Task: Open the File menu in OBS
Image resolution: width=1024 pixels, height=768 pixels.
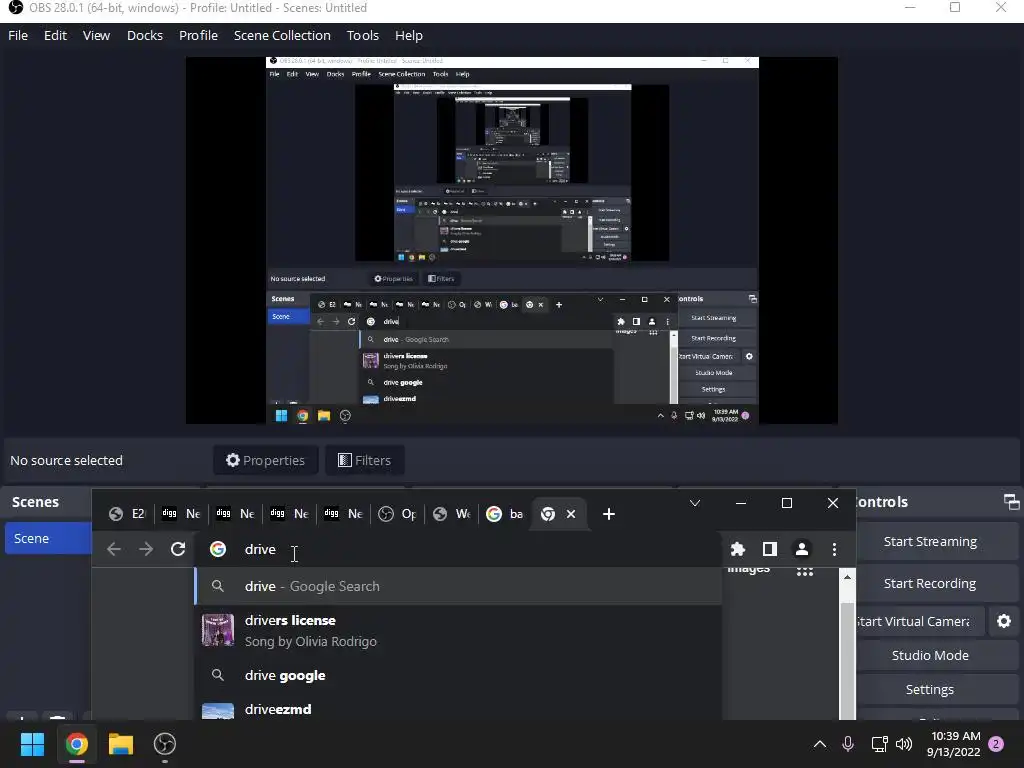Action: (18, 35)
